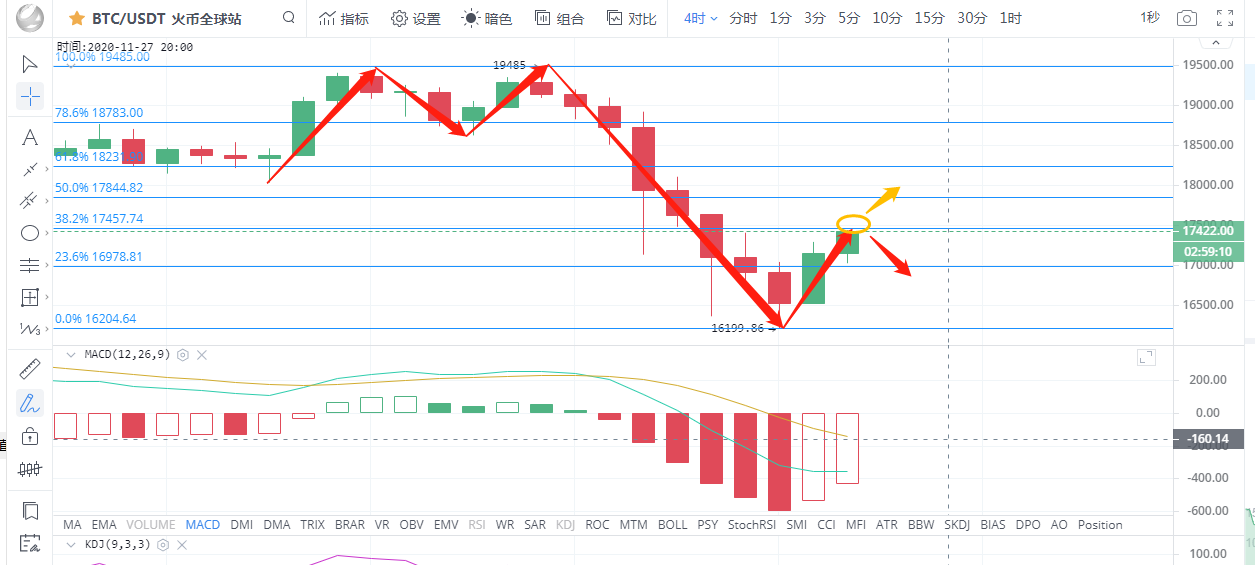Toggle BTC/USDT favorite star
Screen dimensions: 1255x565
[x=76, y=18]
